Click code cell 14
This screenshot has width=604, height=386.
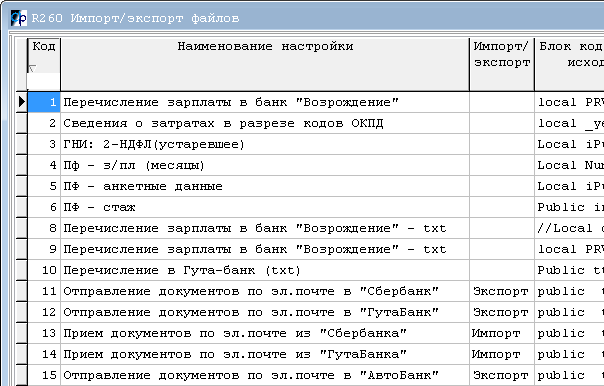click(x=44, y=354)
